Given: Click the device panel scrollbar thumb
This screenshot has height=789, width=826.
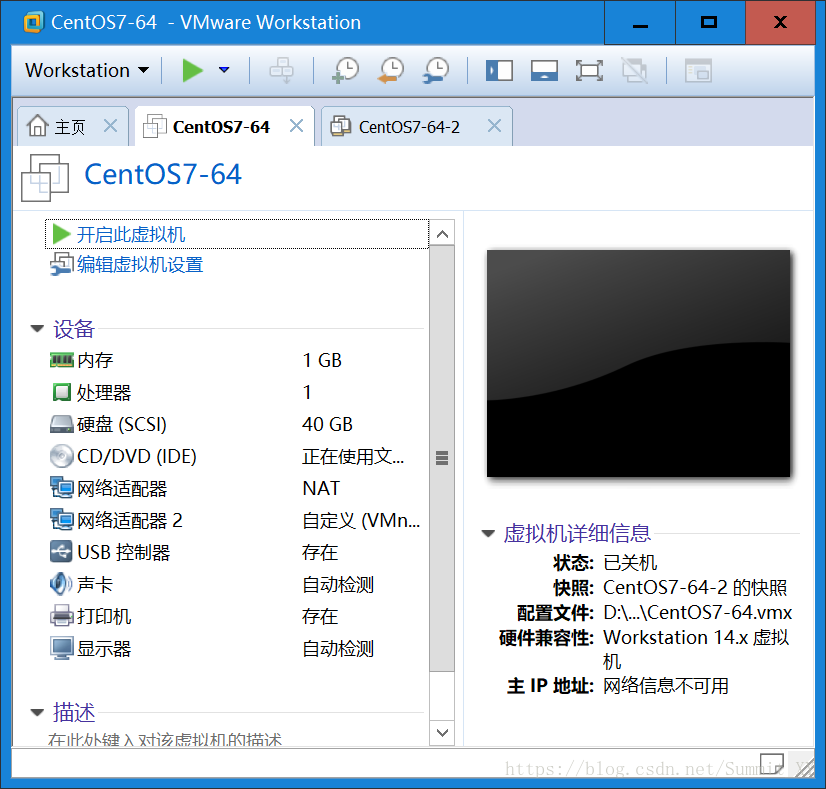Looking at the screenshot, I should [x=442, y=458].
